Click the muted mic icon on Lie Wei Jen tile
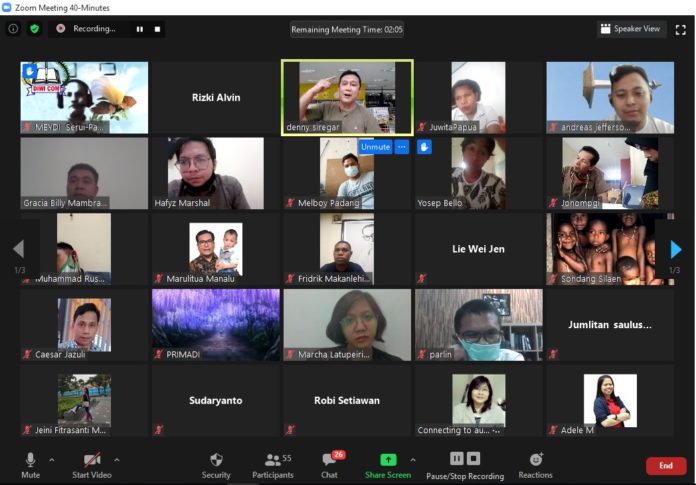This screenshot has height=485, width=696. pyautogui.click(x=422, y=278)
